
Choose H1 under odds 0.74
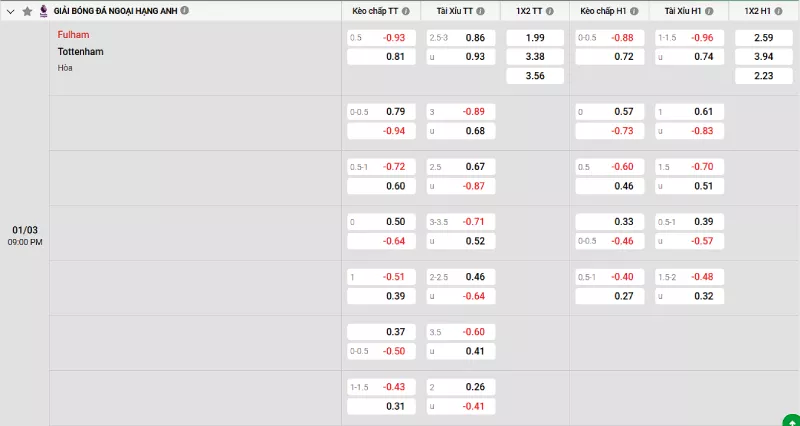[690, 57]
